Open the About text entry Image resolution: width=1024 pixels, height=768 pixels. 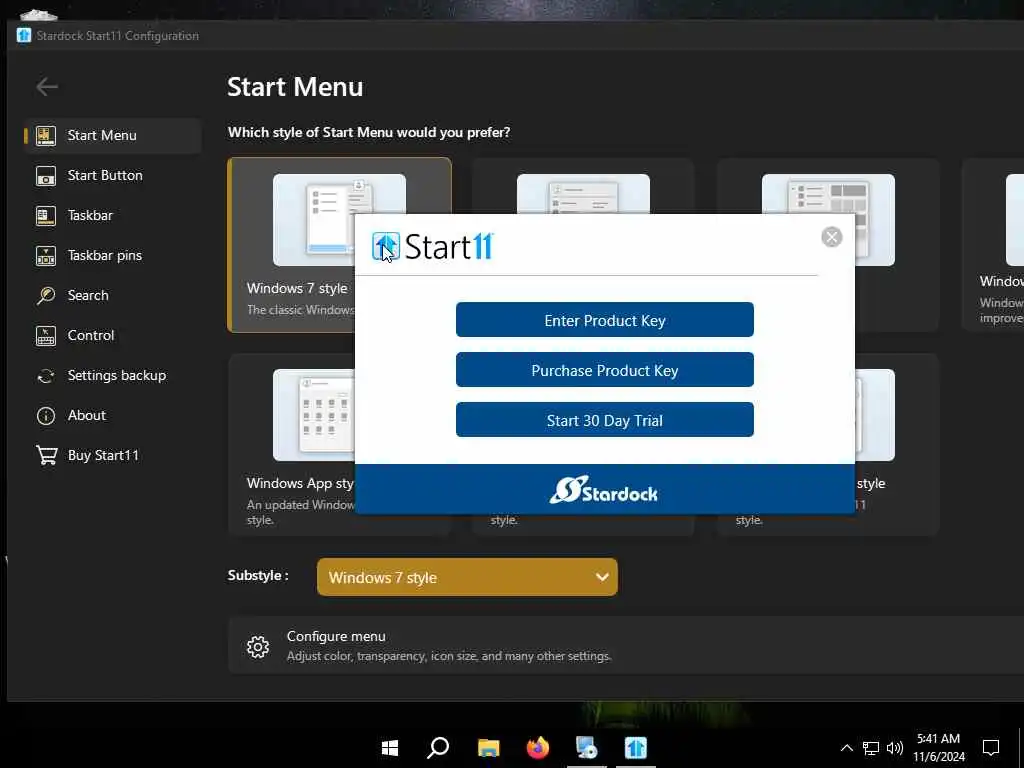(x=87, y=415)
